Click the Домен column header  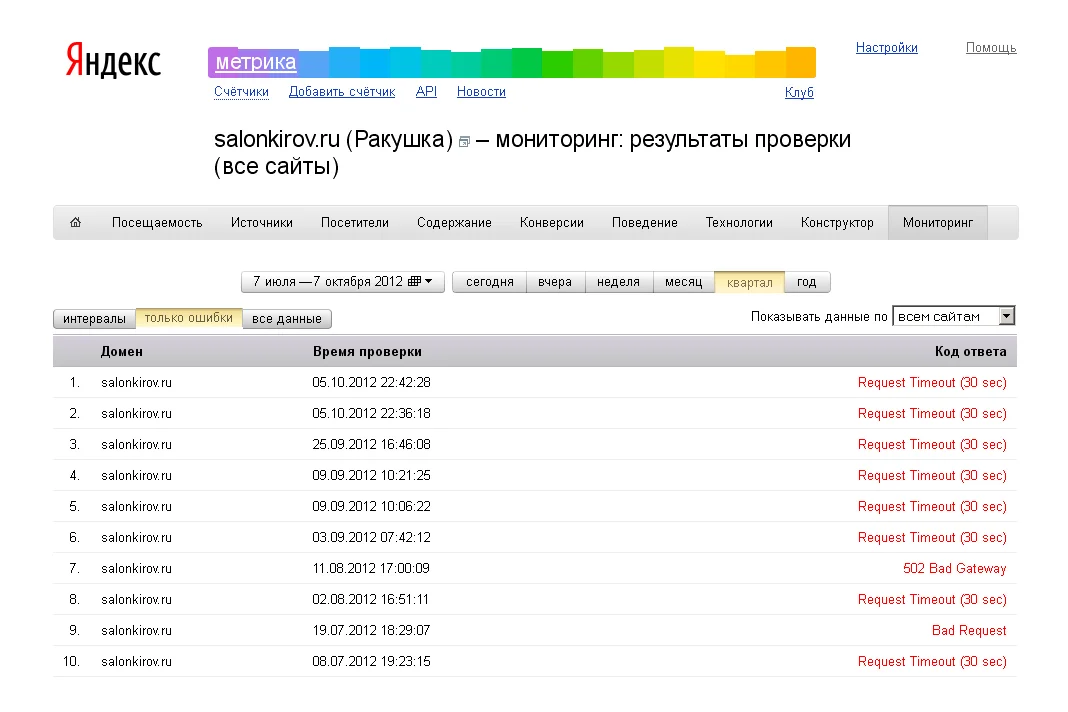pyautogui.click(x=122, y=352)
